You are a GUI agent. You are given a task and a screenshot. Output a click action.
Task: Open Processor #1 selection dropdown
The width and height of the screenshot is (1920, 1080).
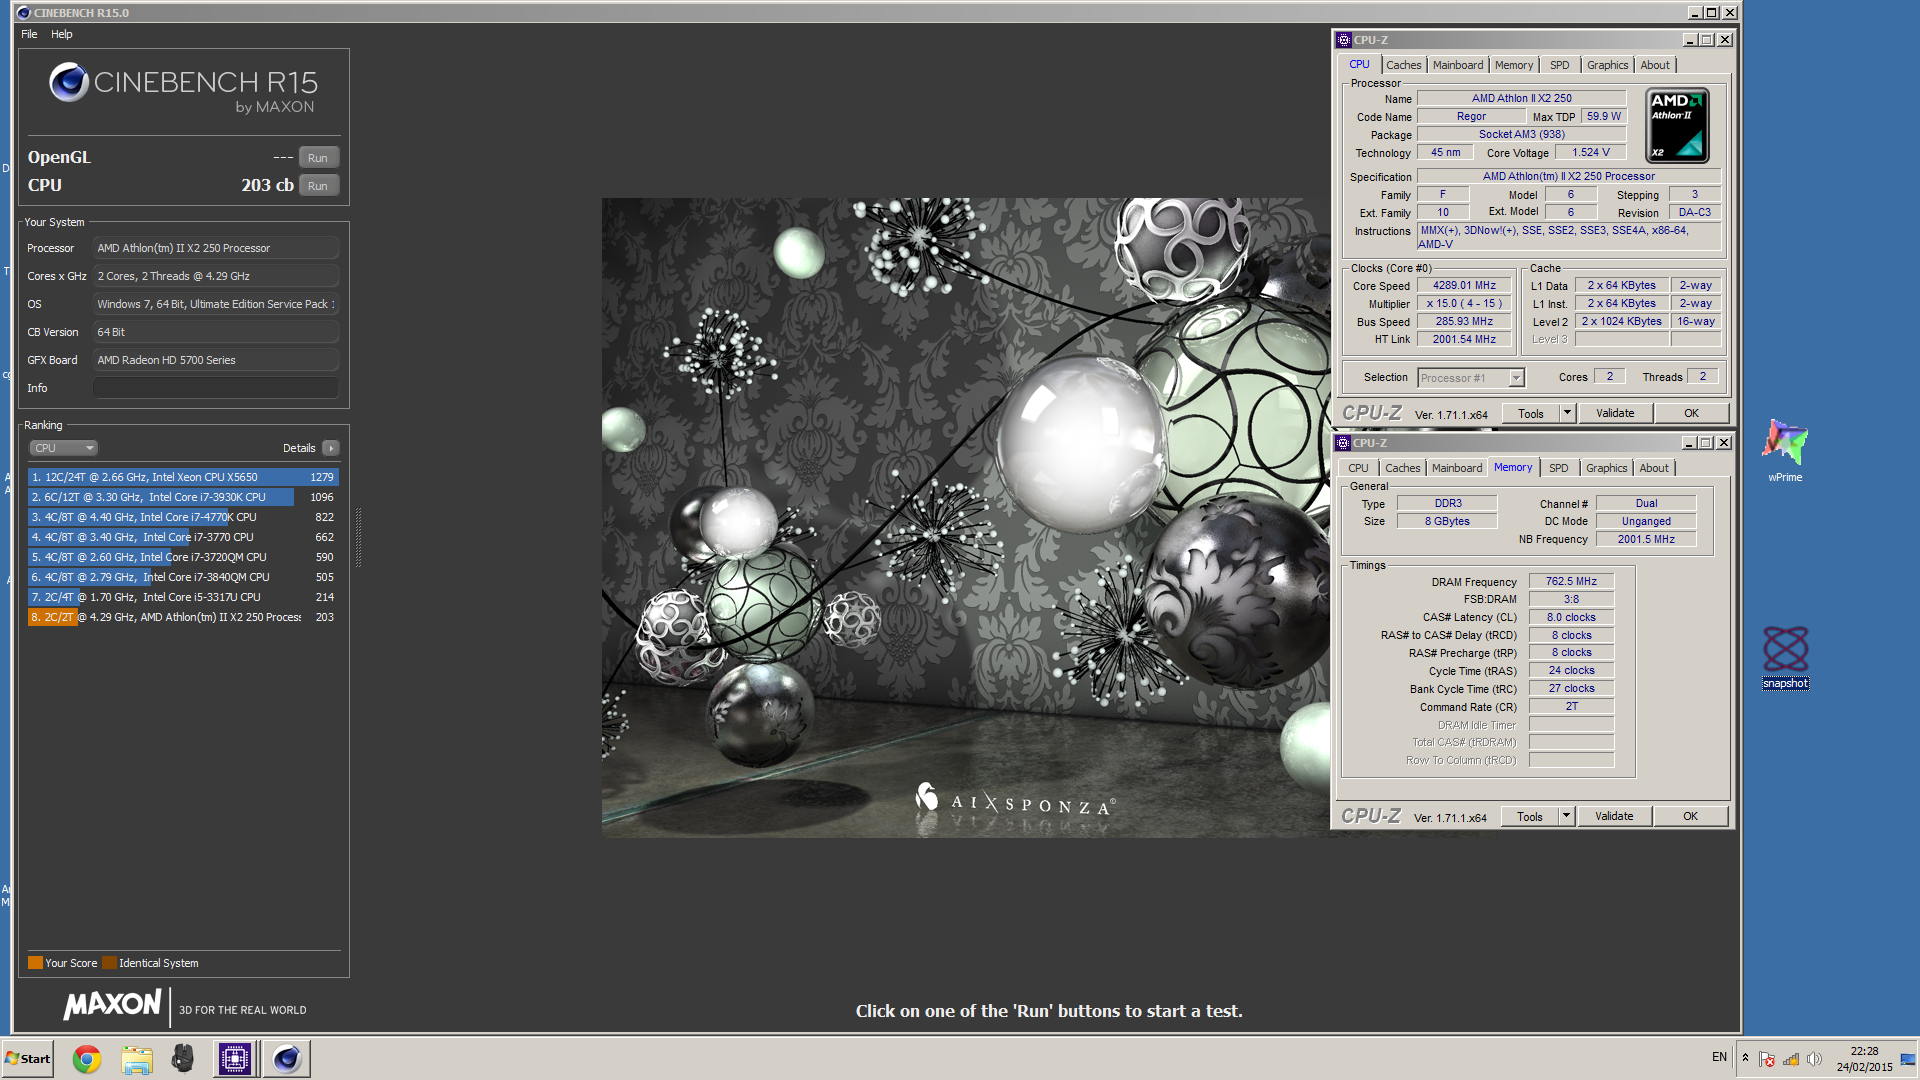point(1470,378)
